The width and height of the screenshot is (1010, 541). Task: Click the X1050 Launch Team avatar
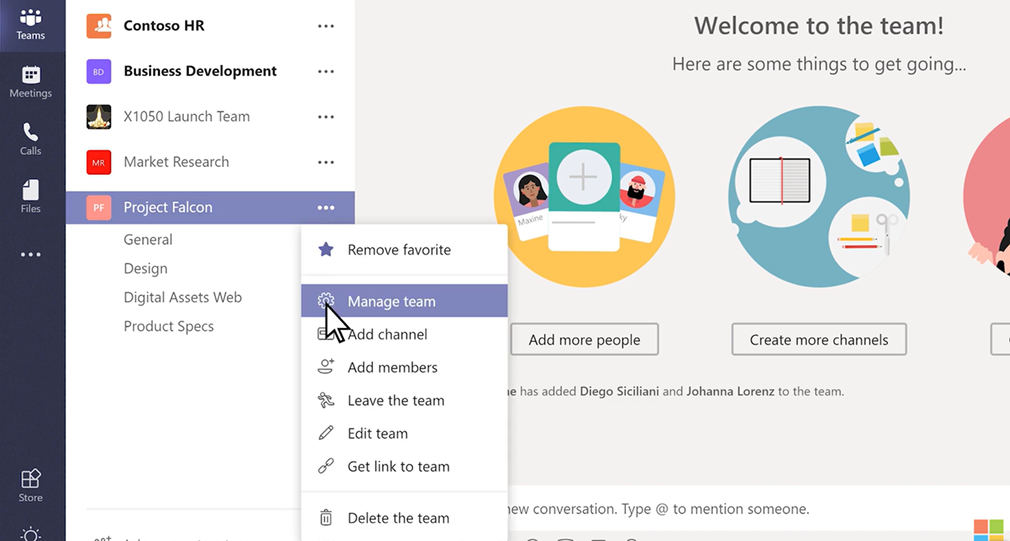click(x=99, y=117)
